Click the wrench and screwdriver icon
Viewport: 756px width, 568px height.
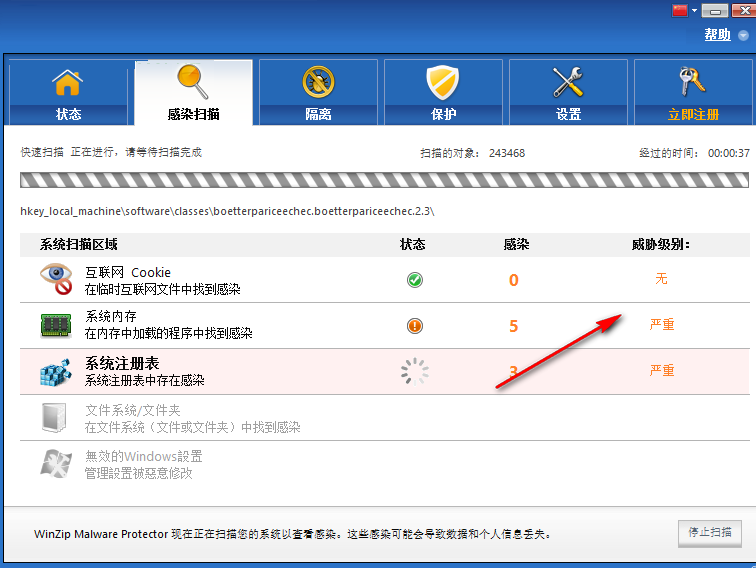[568, 81]
